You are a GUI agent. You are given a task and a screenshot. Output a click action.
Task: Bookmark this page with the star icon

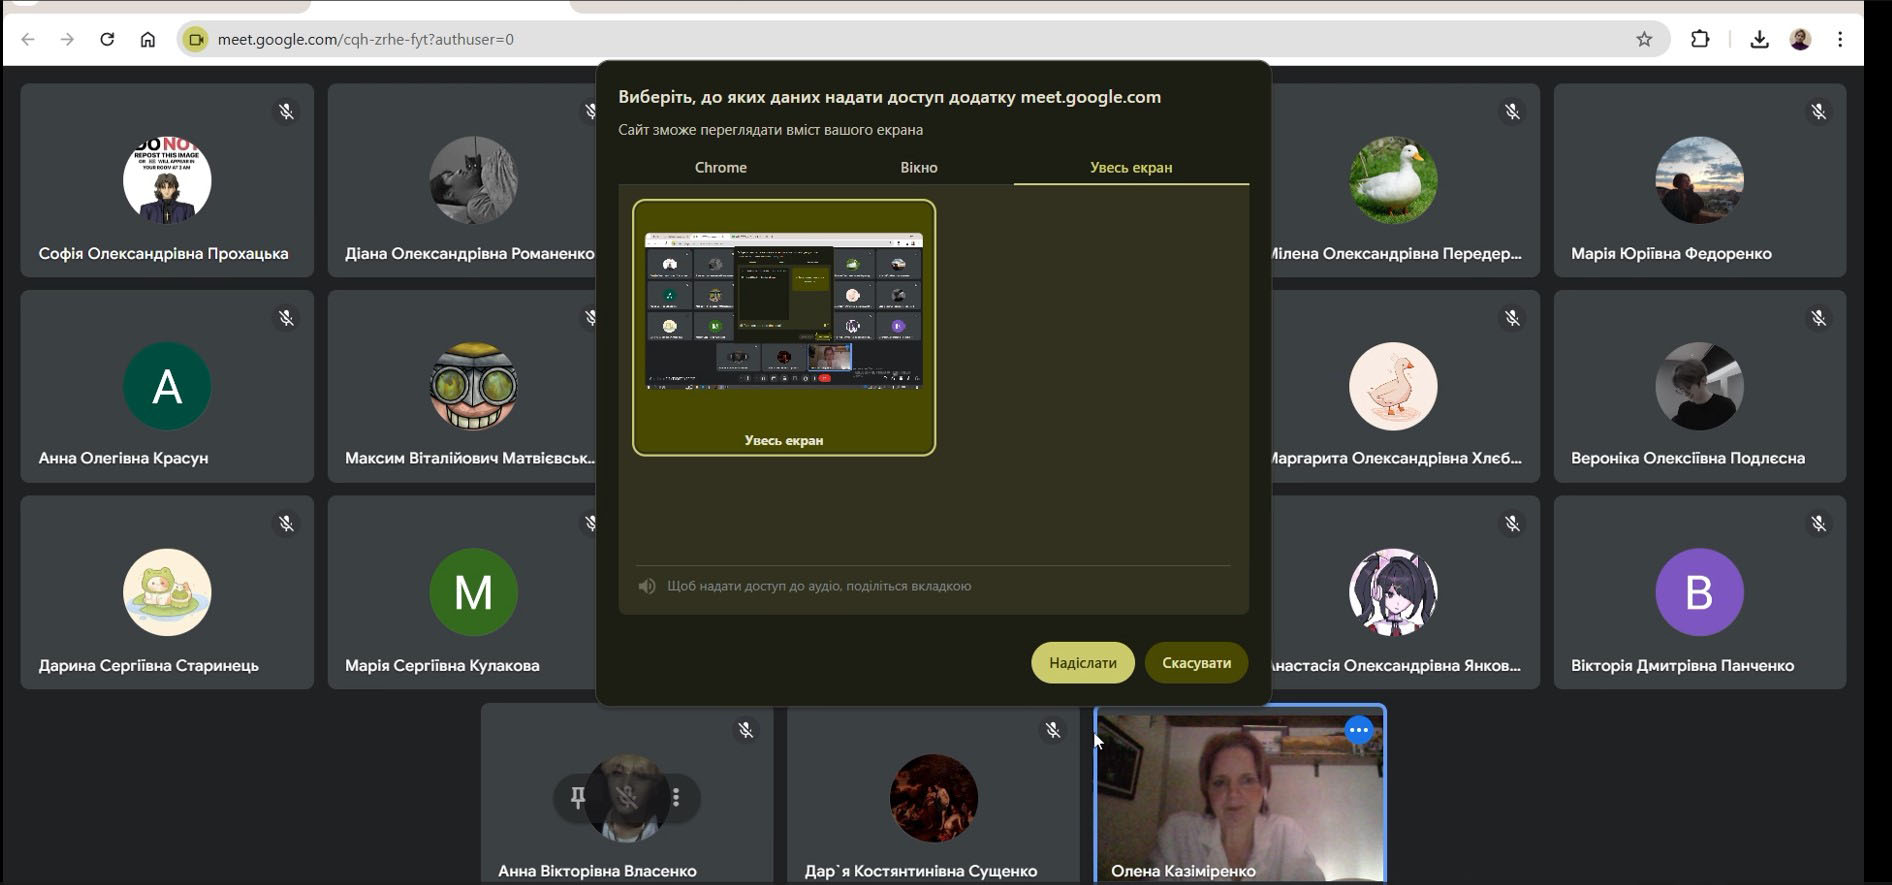coord(1644,39)
